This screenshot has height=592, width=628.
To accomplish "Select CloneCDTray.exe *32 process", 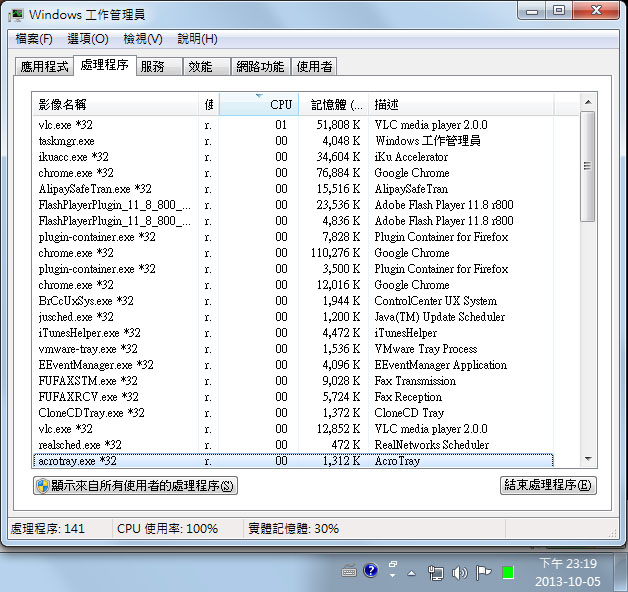I will (293, 413).
